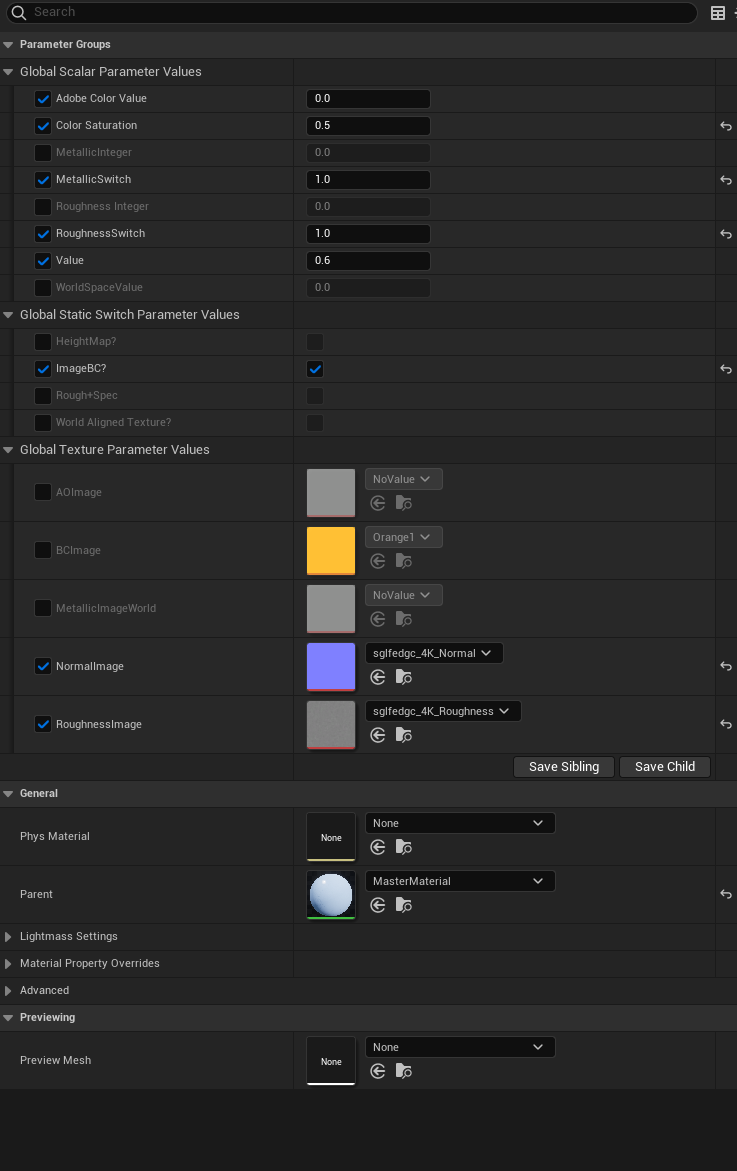Browse to RoughnessImage asset in content browser
The height and width of the screenshot is (1171, 737).
point(404,736)
